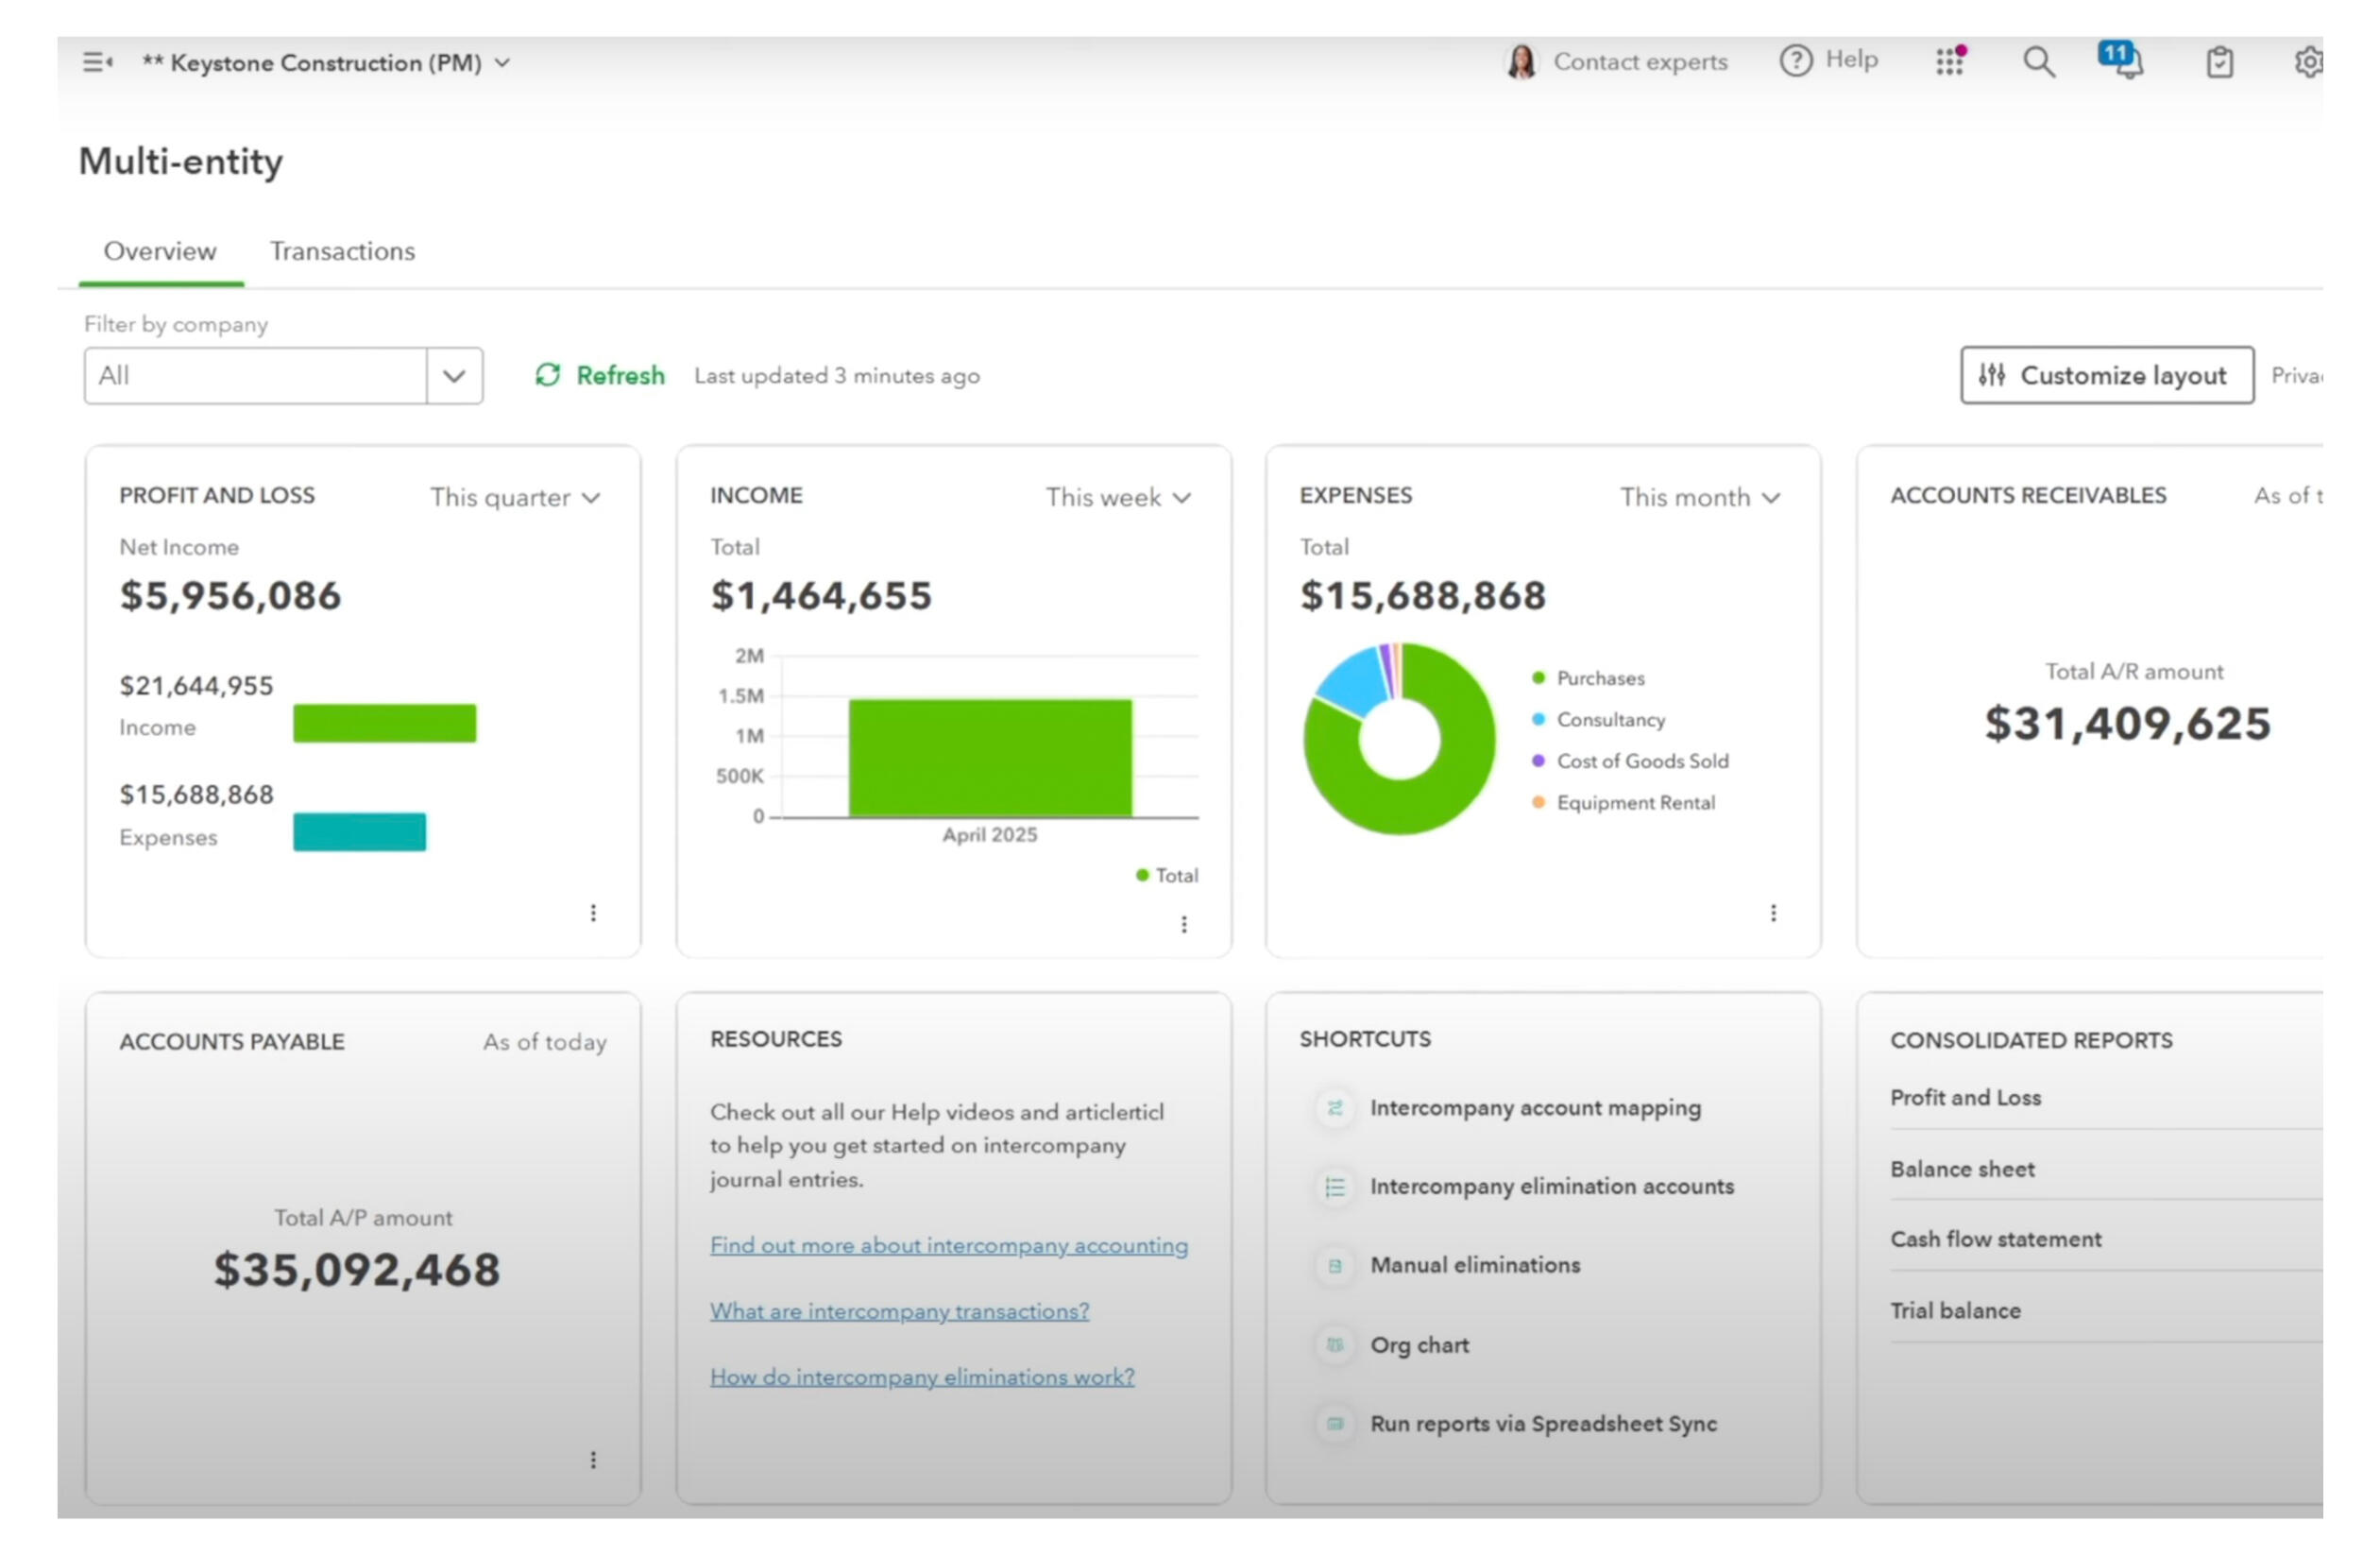This screenshot has width=2380, height=1556.
Task: Open What are intercompany transactions link
Action: 899,1311
